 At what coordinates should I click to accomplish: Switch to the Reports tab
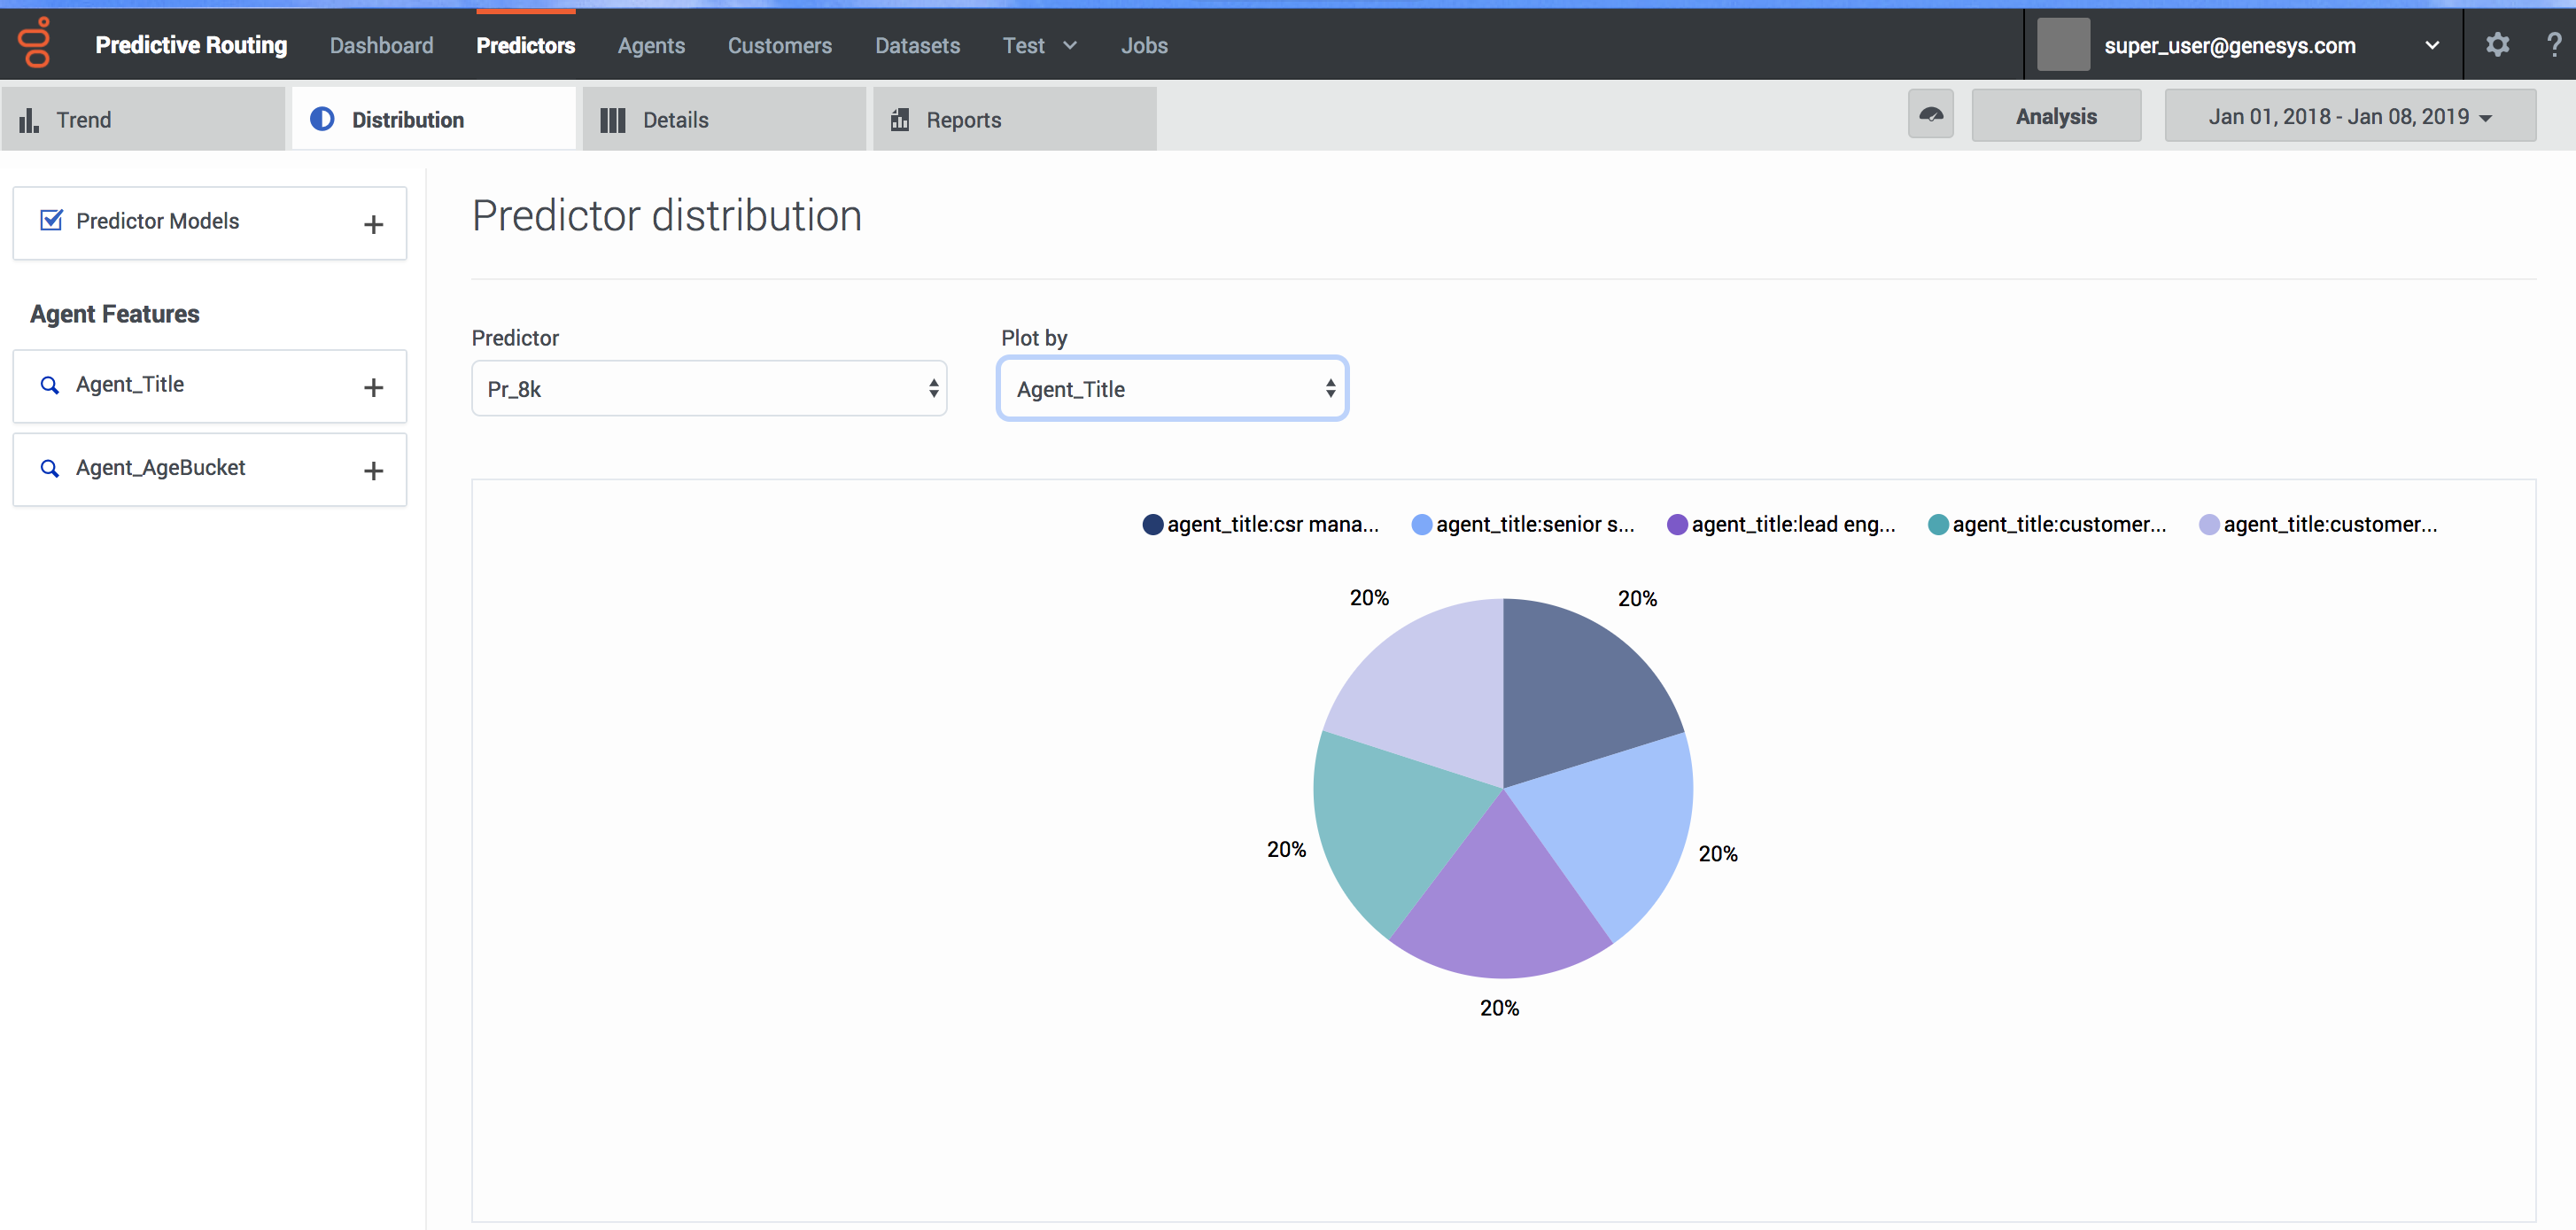1014,119
